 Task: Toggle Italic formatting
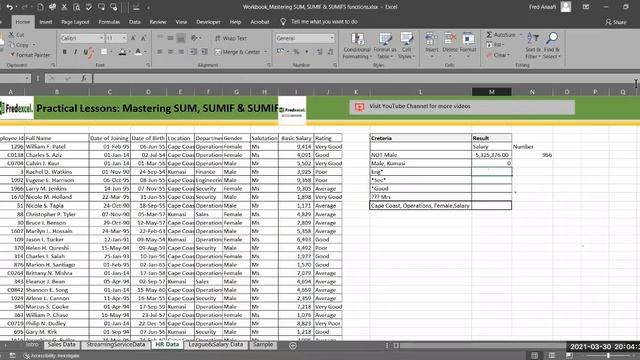click(x=75, y=52)
